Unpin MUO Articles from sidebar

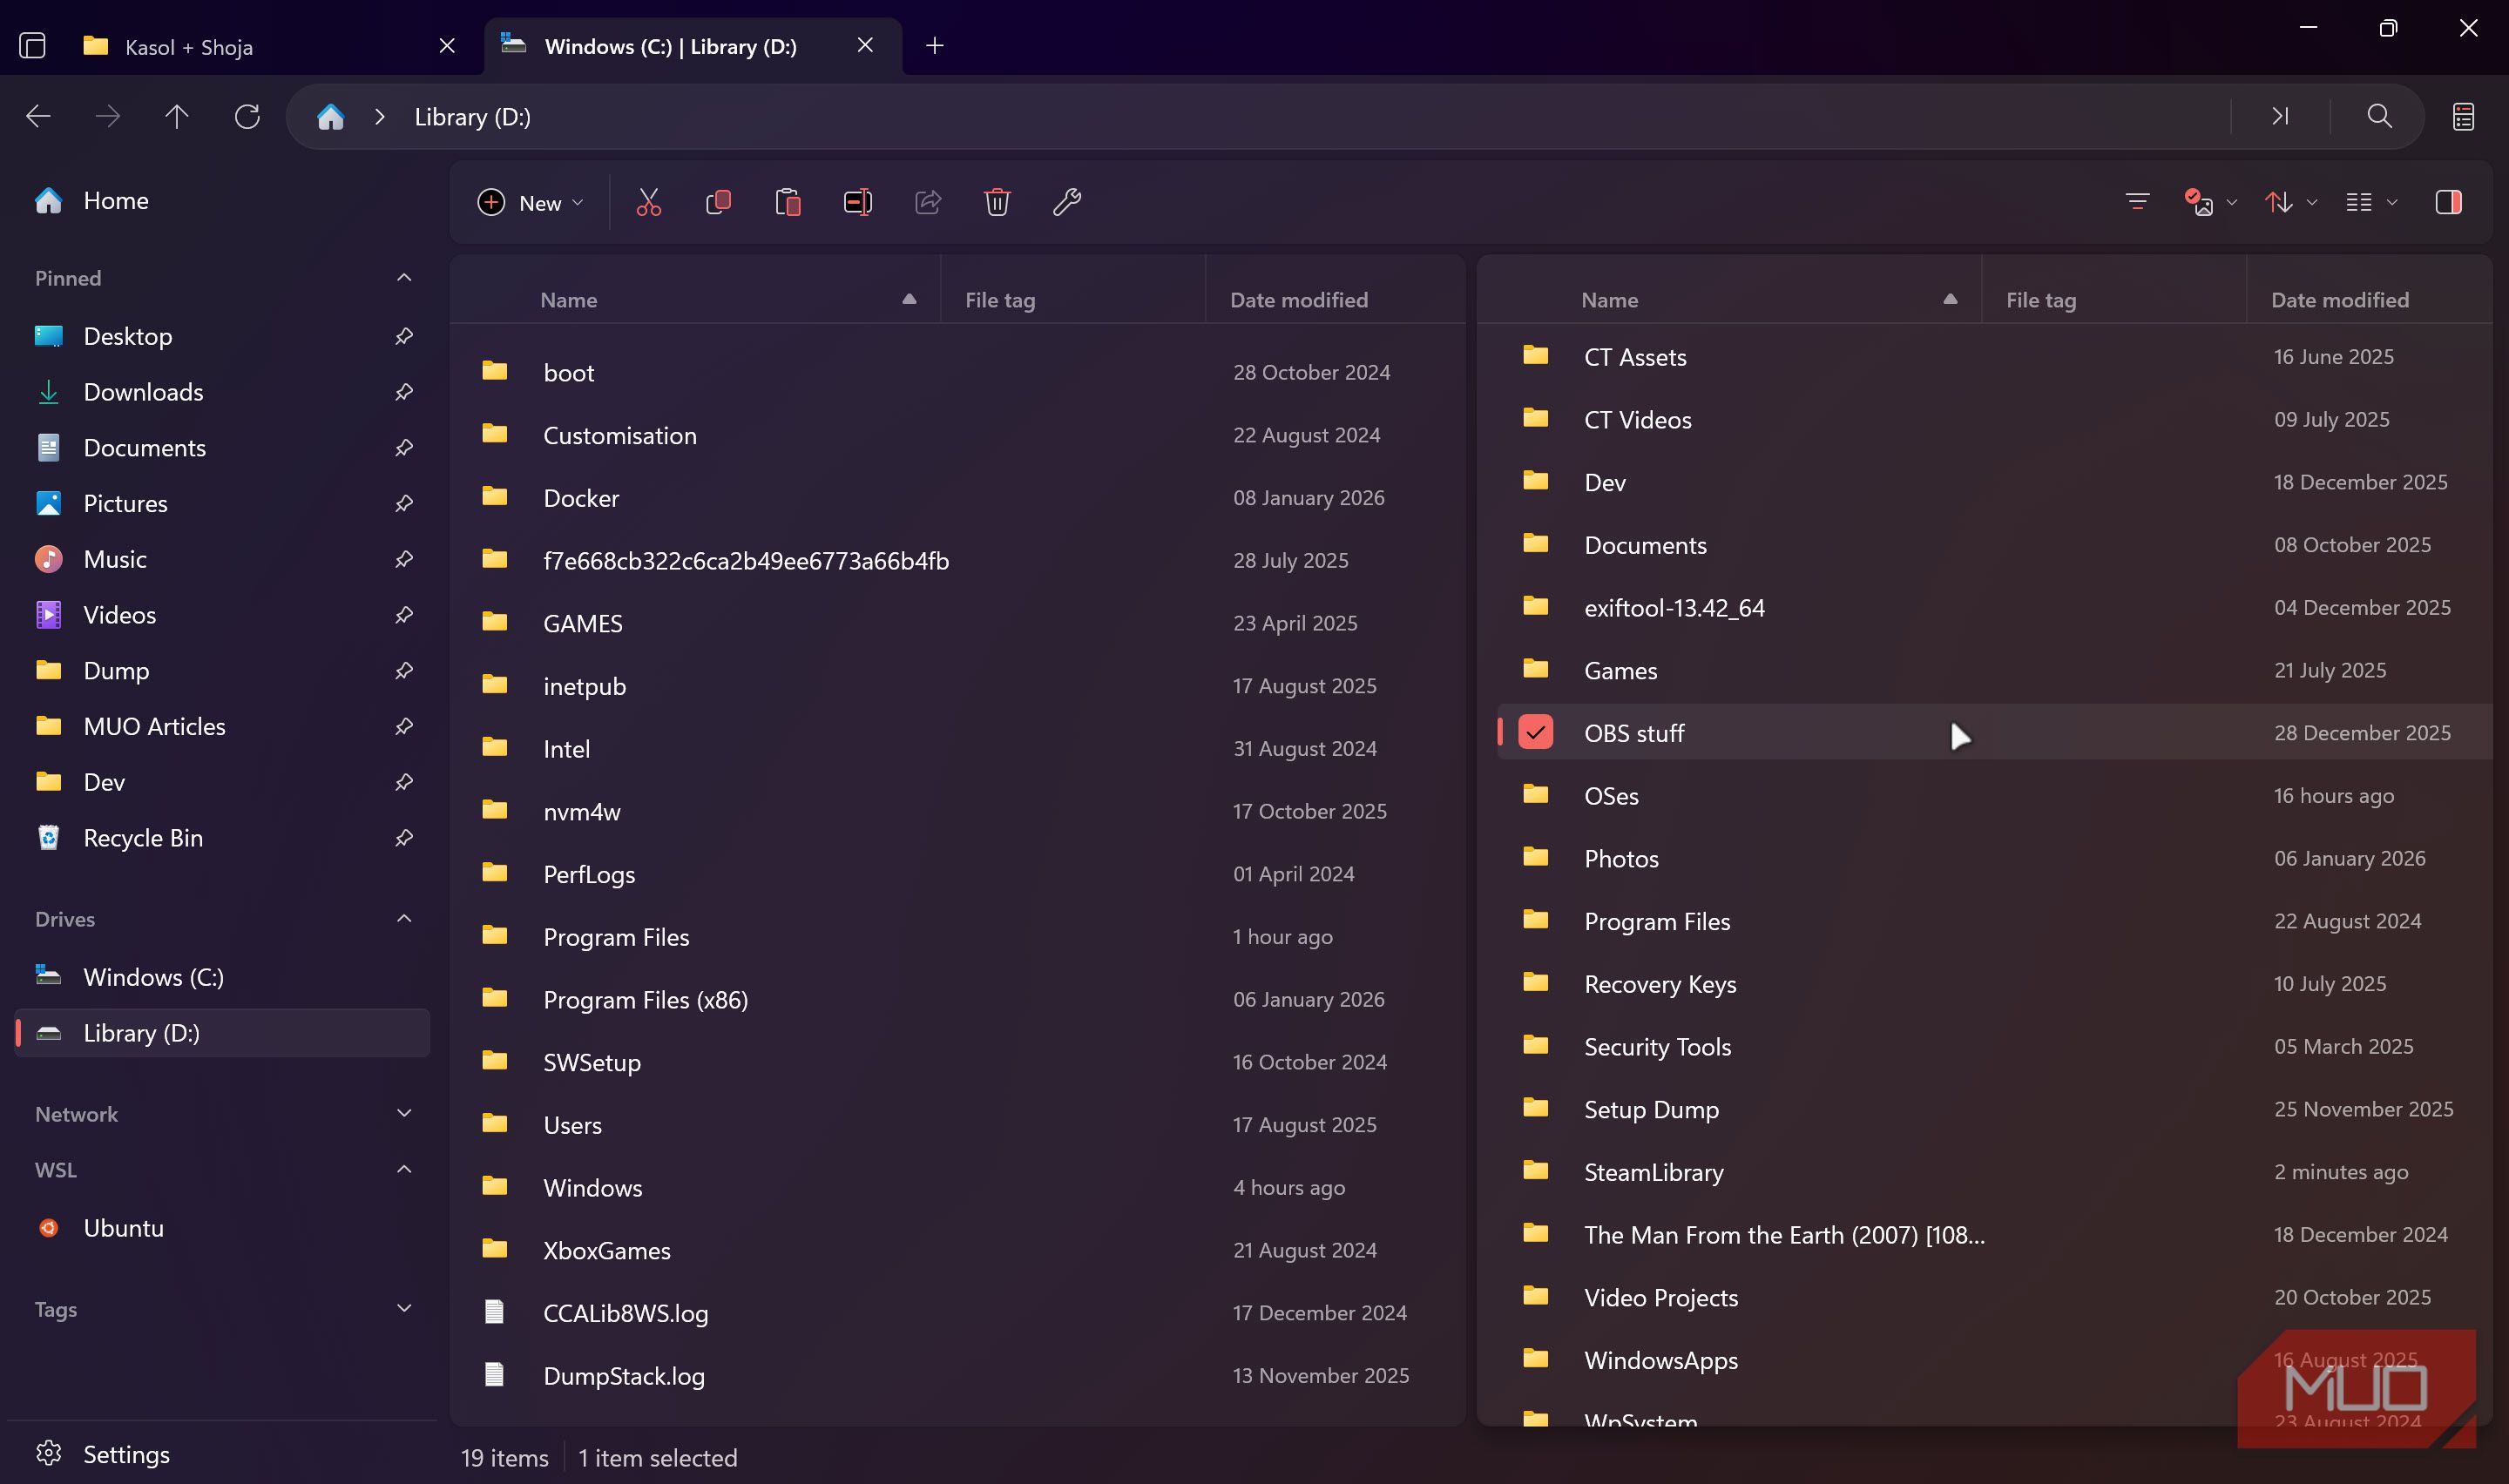click(x=404, y=726)
